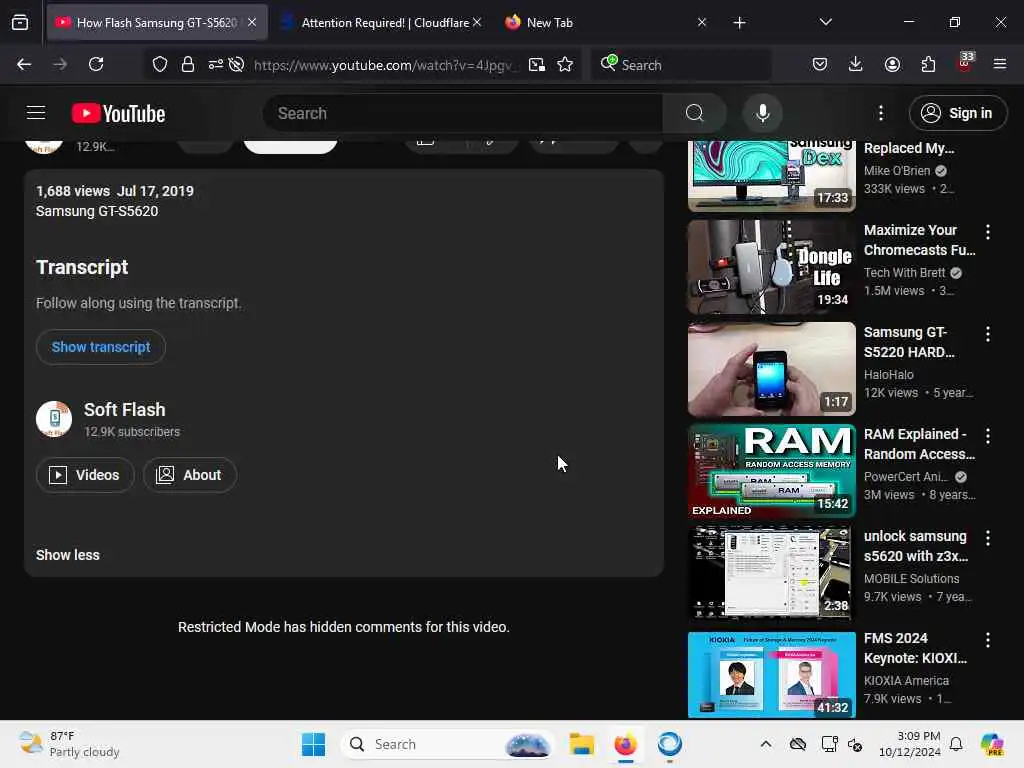Open unlock samsung s5620 with z3x thumbnail
The image size is (1024, 768).
[771, 573]
